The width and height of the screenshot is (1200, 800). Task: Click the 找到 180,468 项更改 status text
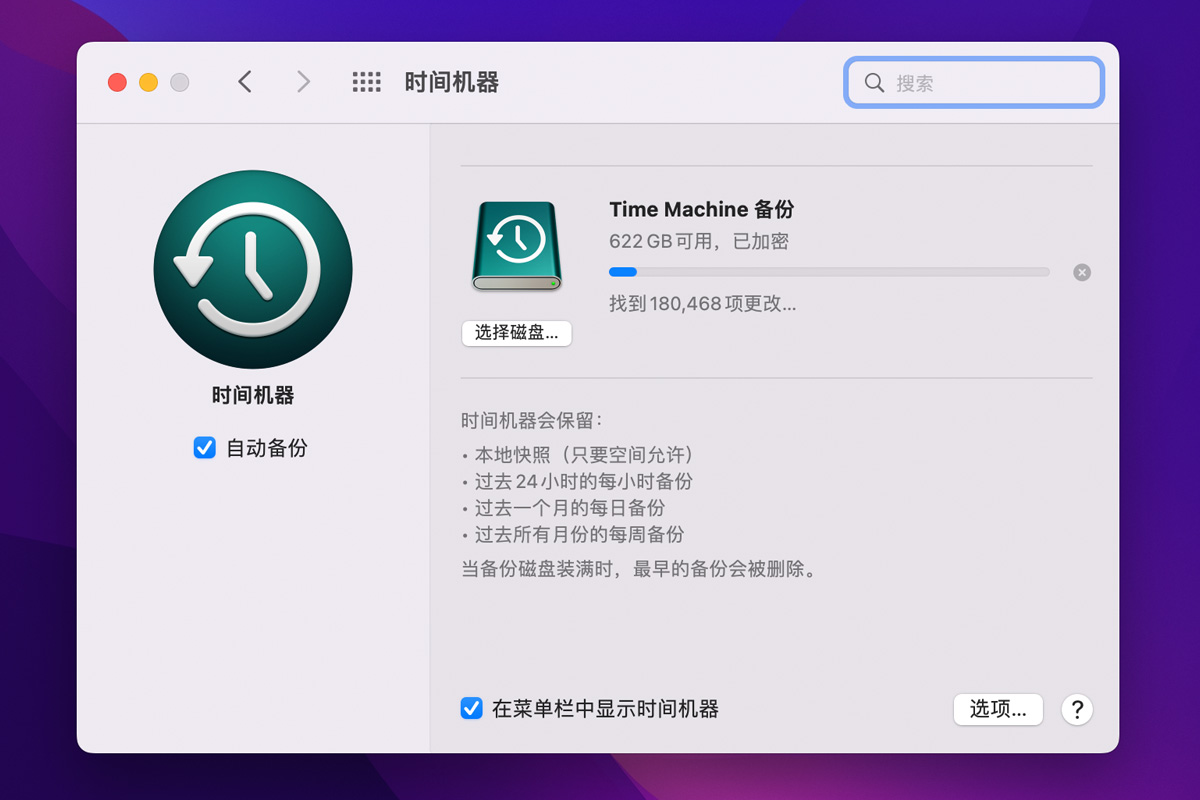point(700,304)
